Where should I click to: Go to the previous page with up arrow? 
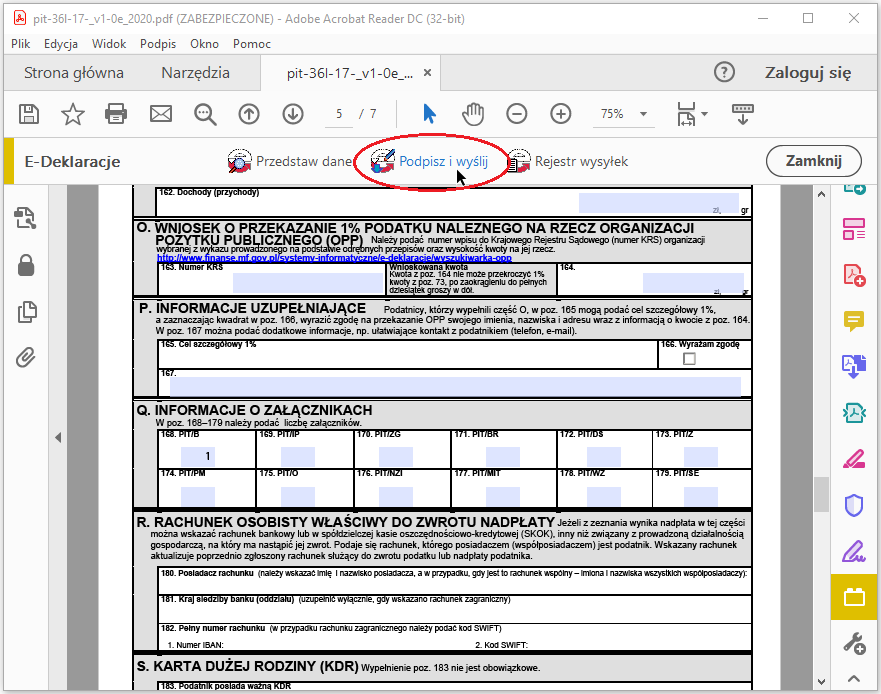[x=249, y=114]
